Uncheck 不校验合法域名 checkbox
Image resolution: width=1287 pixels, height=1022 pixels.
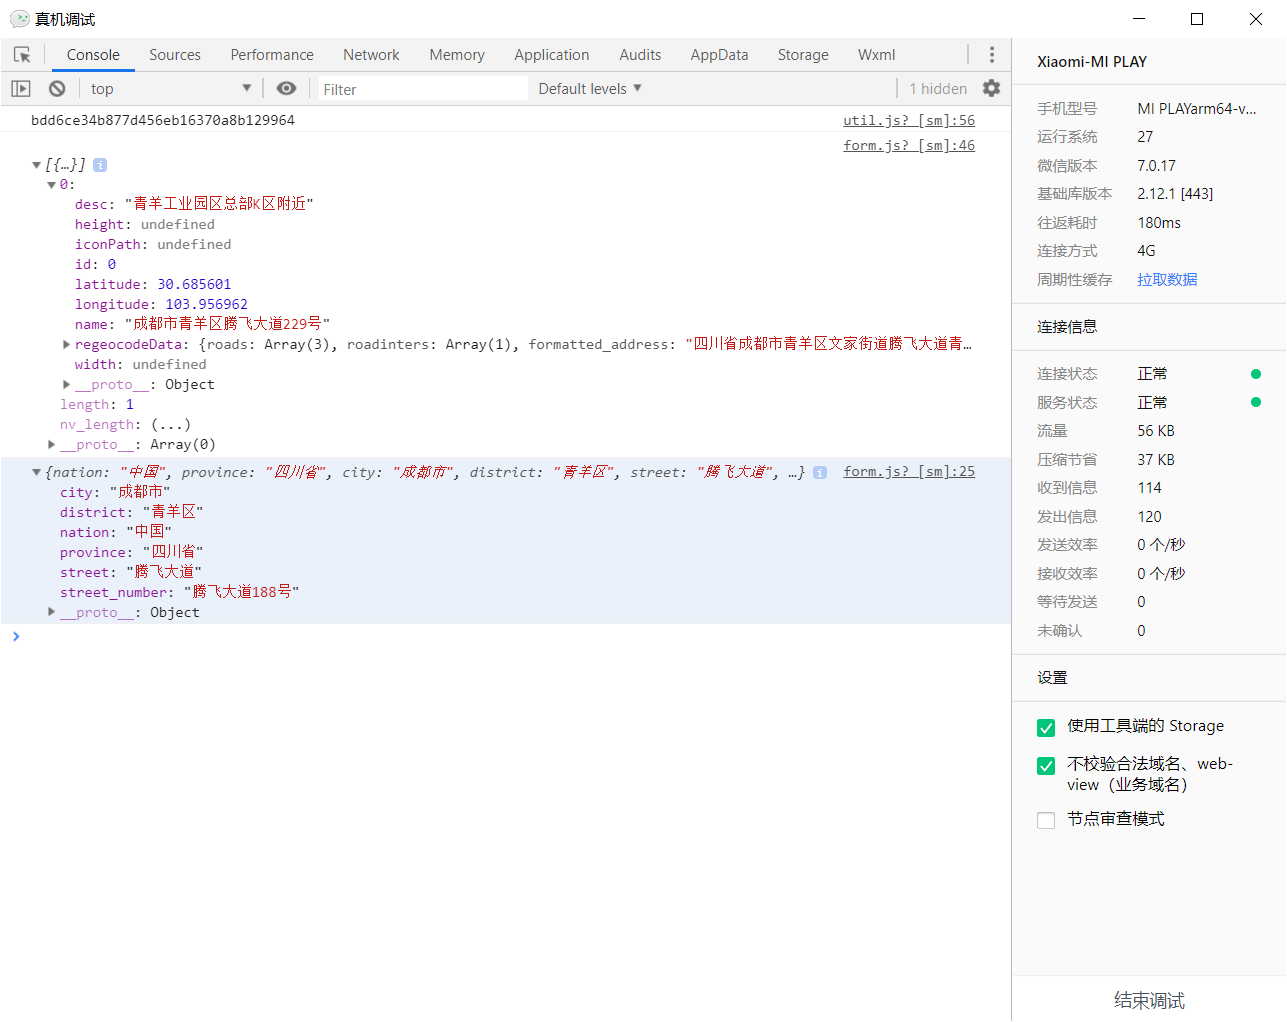[1046, 766]
